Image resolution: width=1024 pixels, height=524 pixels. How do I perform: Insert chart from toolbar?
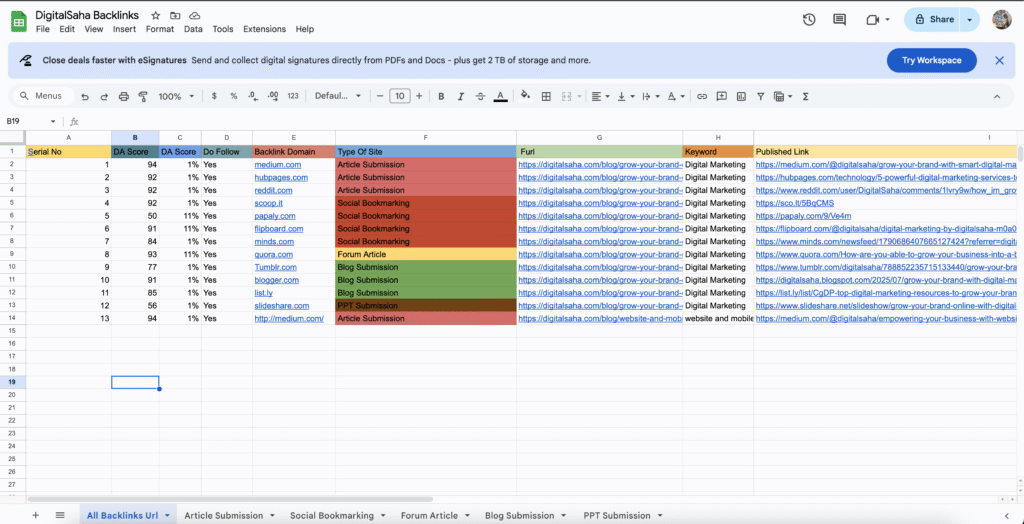[741, 96]
